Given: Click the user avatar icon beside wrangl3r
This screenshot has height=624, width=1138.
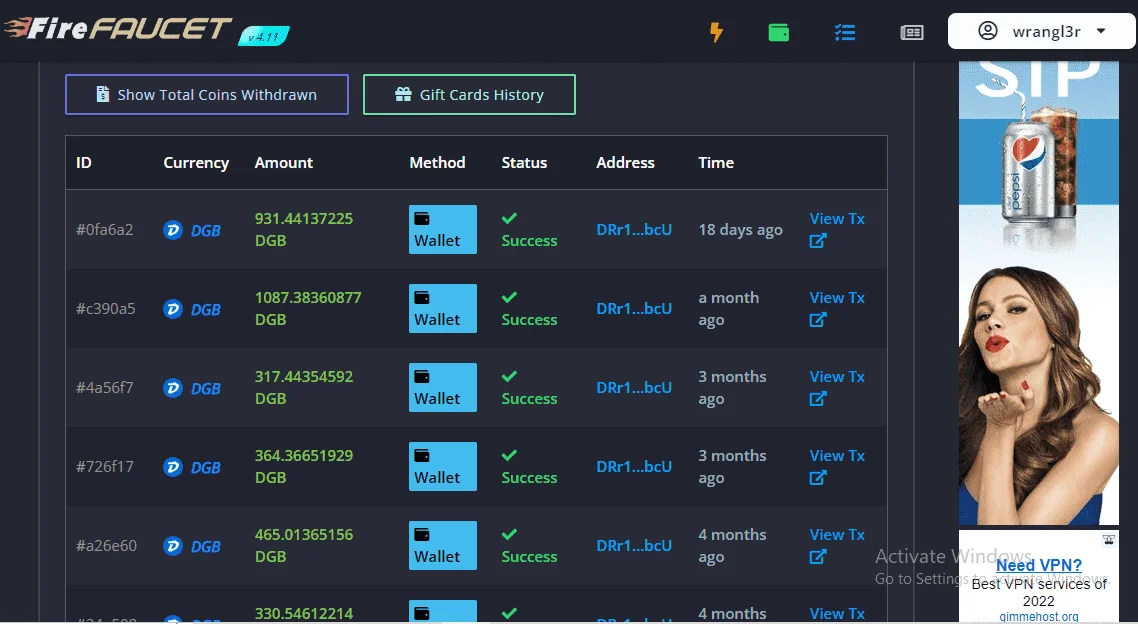Looking at the screenshot, I should (988, 30).
